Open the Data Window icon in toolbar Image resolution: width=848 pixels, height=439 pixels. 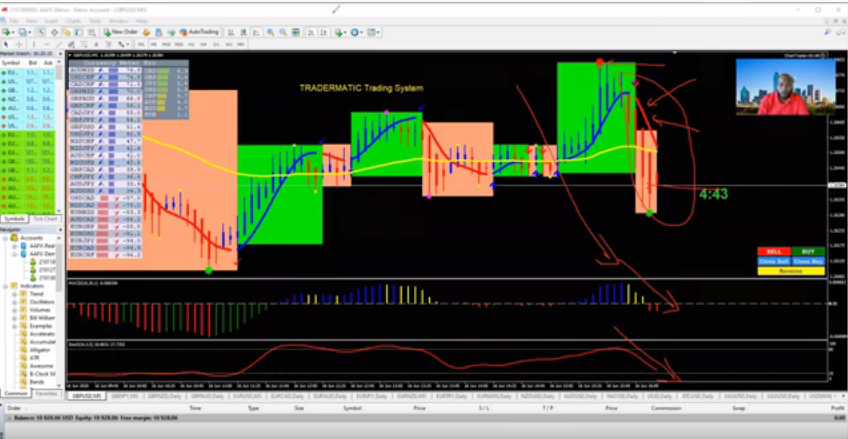55,32
